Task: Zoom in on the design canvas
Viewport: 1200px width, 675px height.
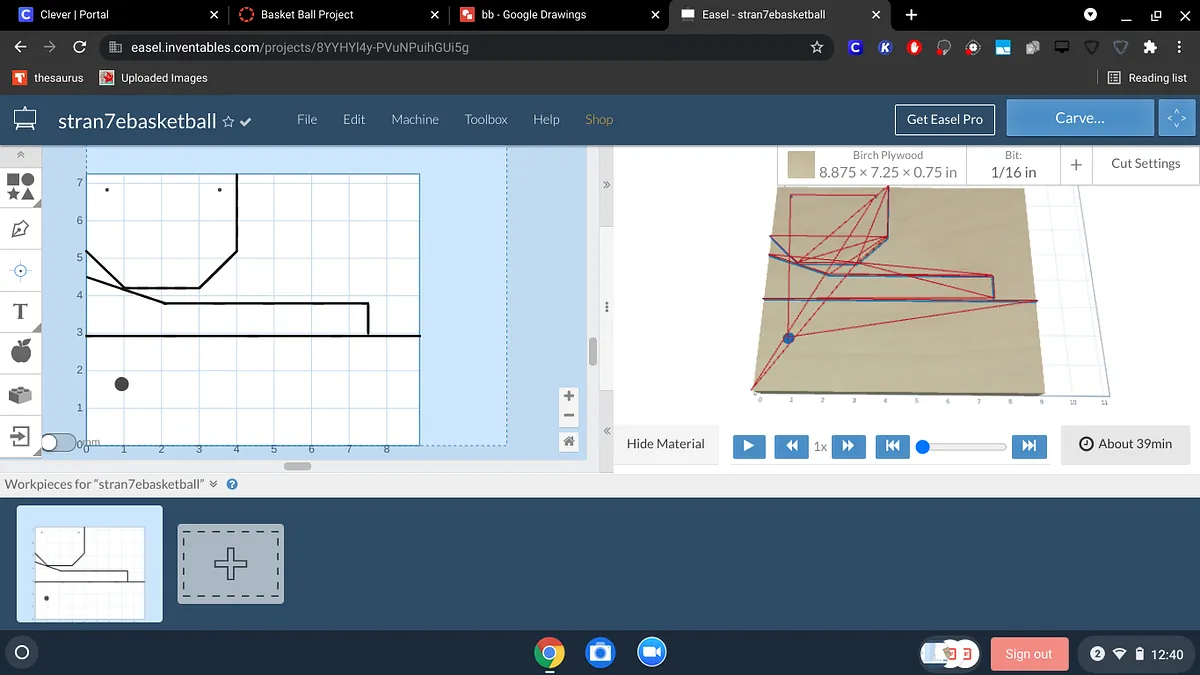Action: pos(569,396)
